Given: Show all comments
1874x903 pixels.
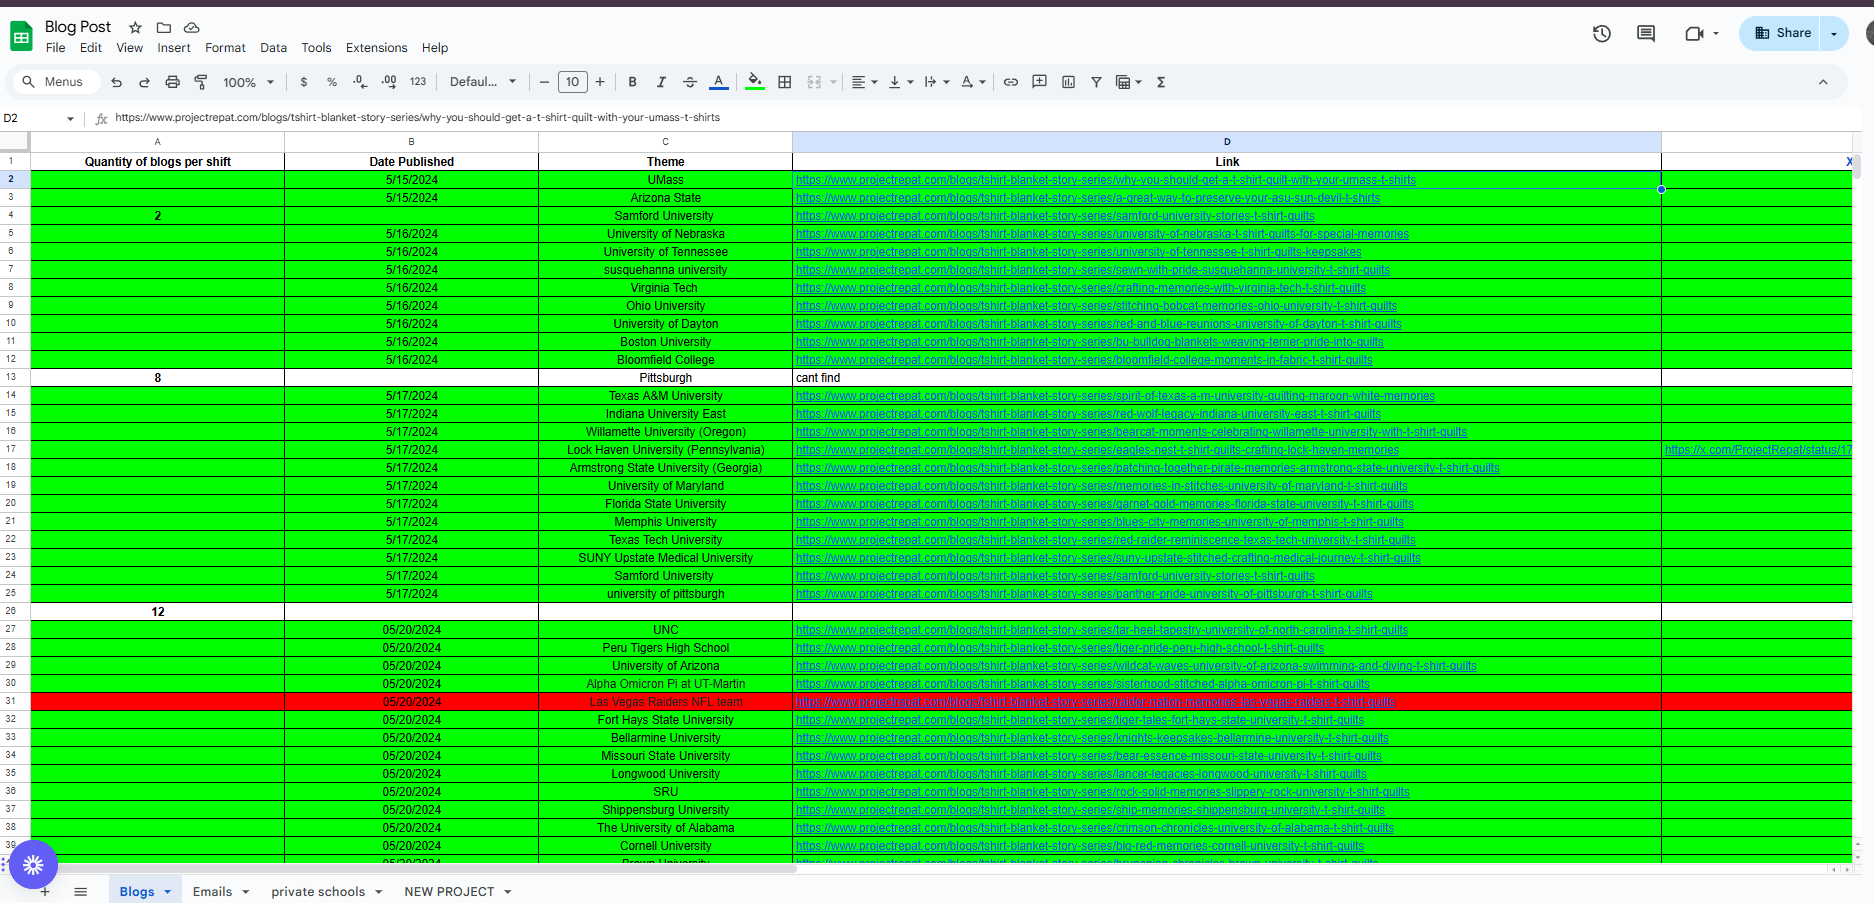Looking at the screenshot, I should pos(1646,33).
